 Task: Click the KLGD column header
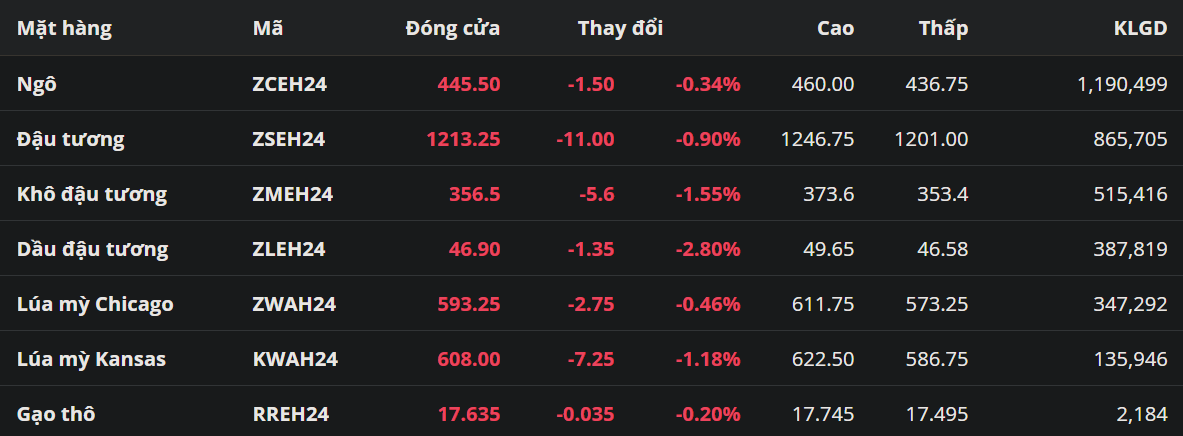(x=1140, y=28)
